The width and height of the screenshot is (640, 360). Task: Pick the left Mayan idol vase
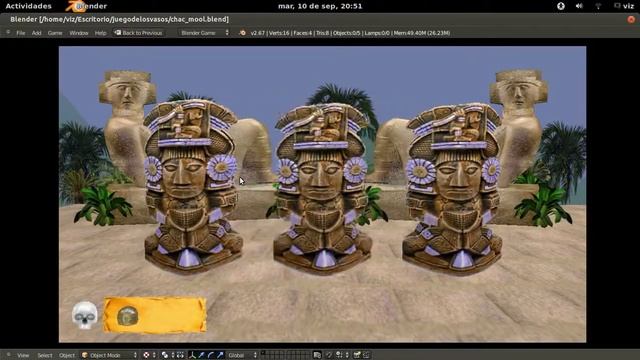coord(191,186)
